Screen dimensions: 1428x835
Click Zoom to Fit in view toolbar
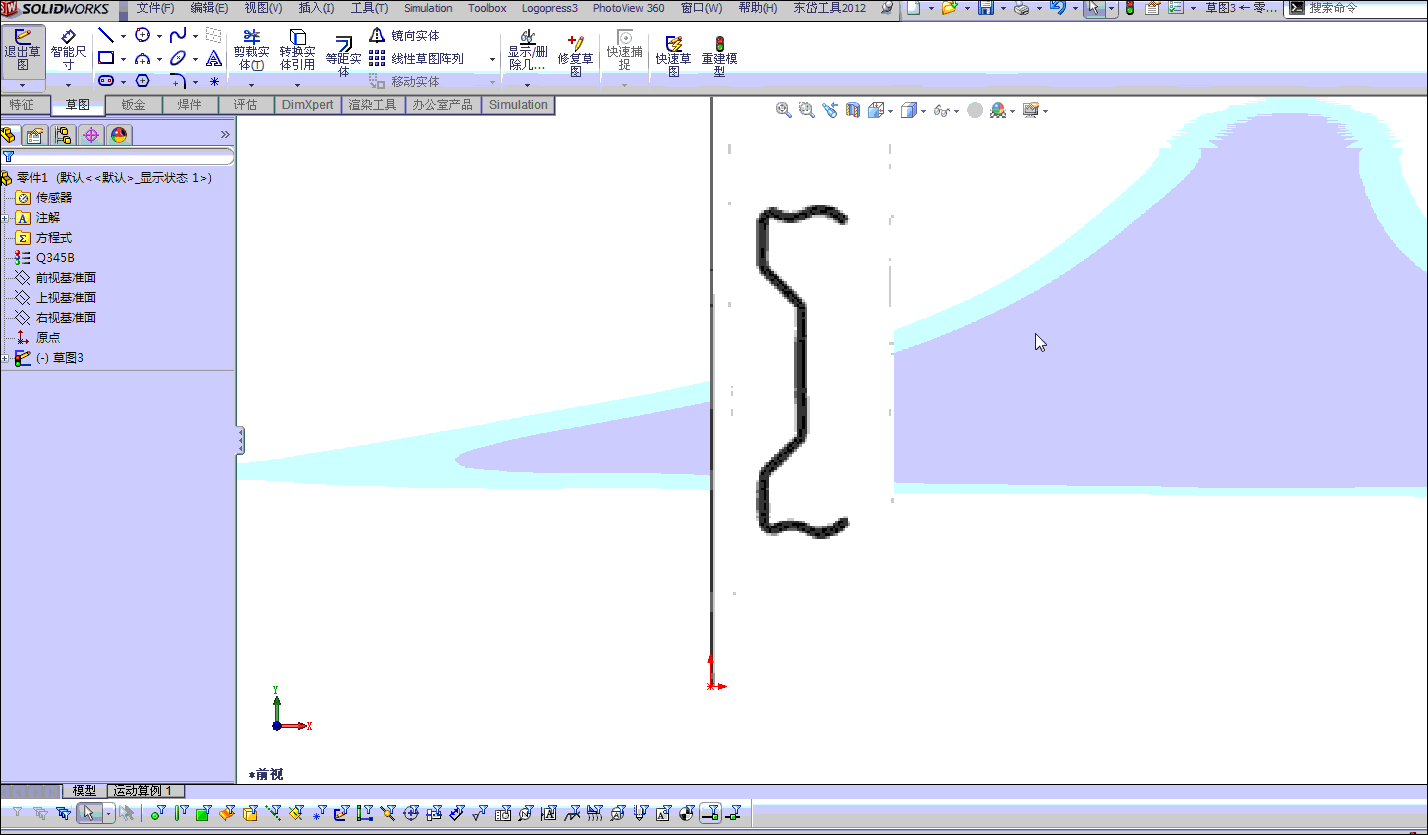[x=784, y=110]
